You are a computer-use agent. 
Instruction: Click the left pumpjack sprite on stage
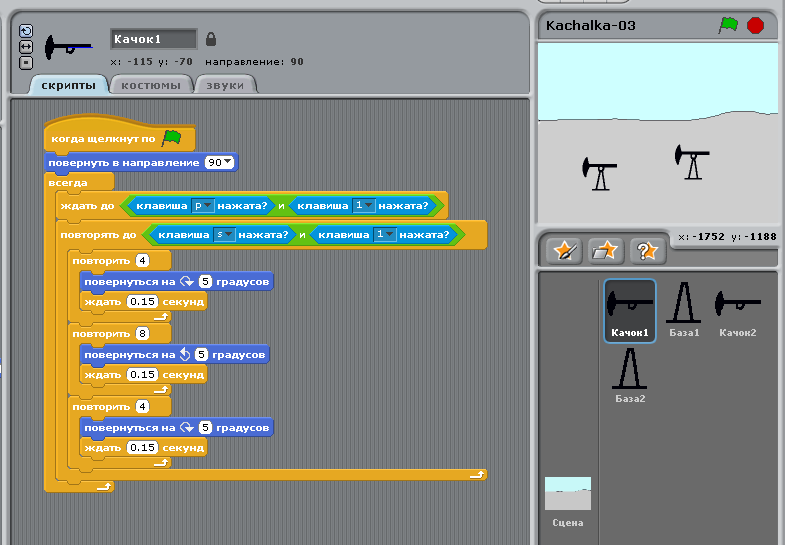pos(600,174)
